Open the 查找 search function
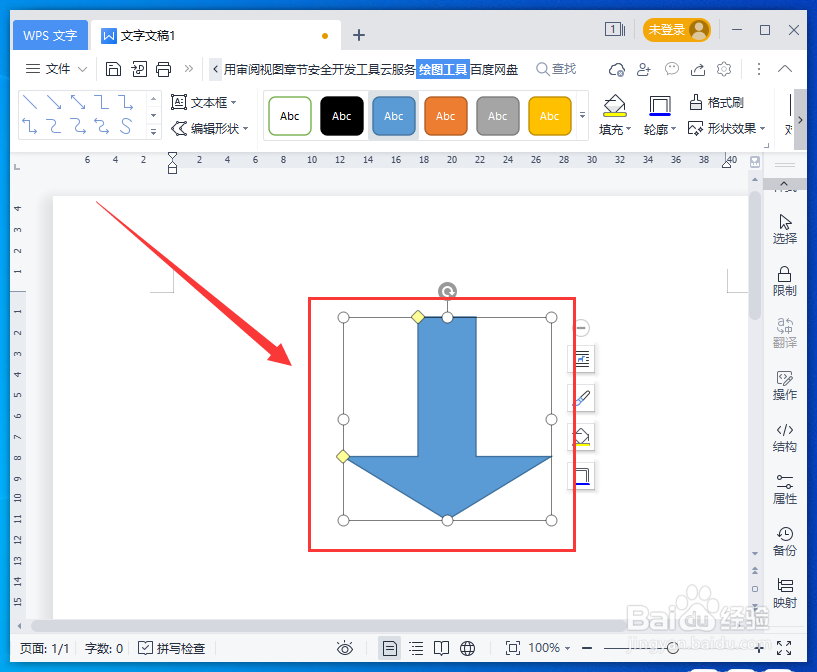 556,69
